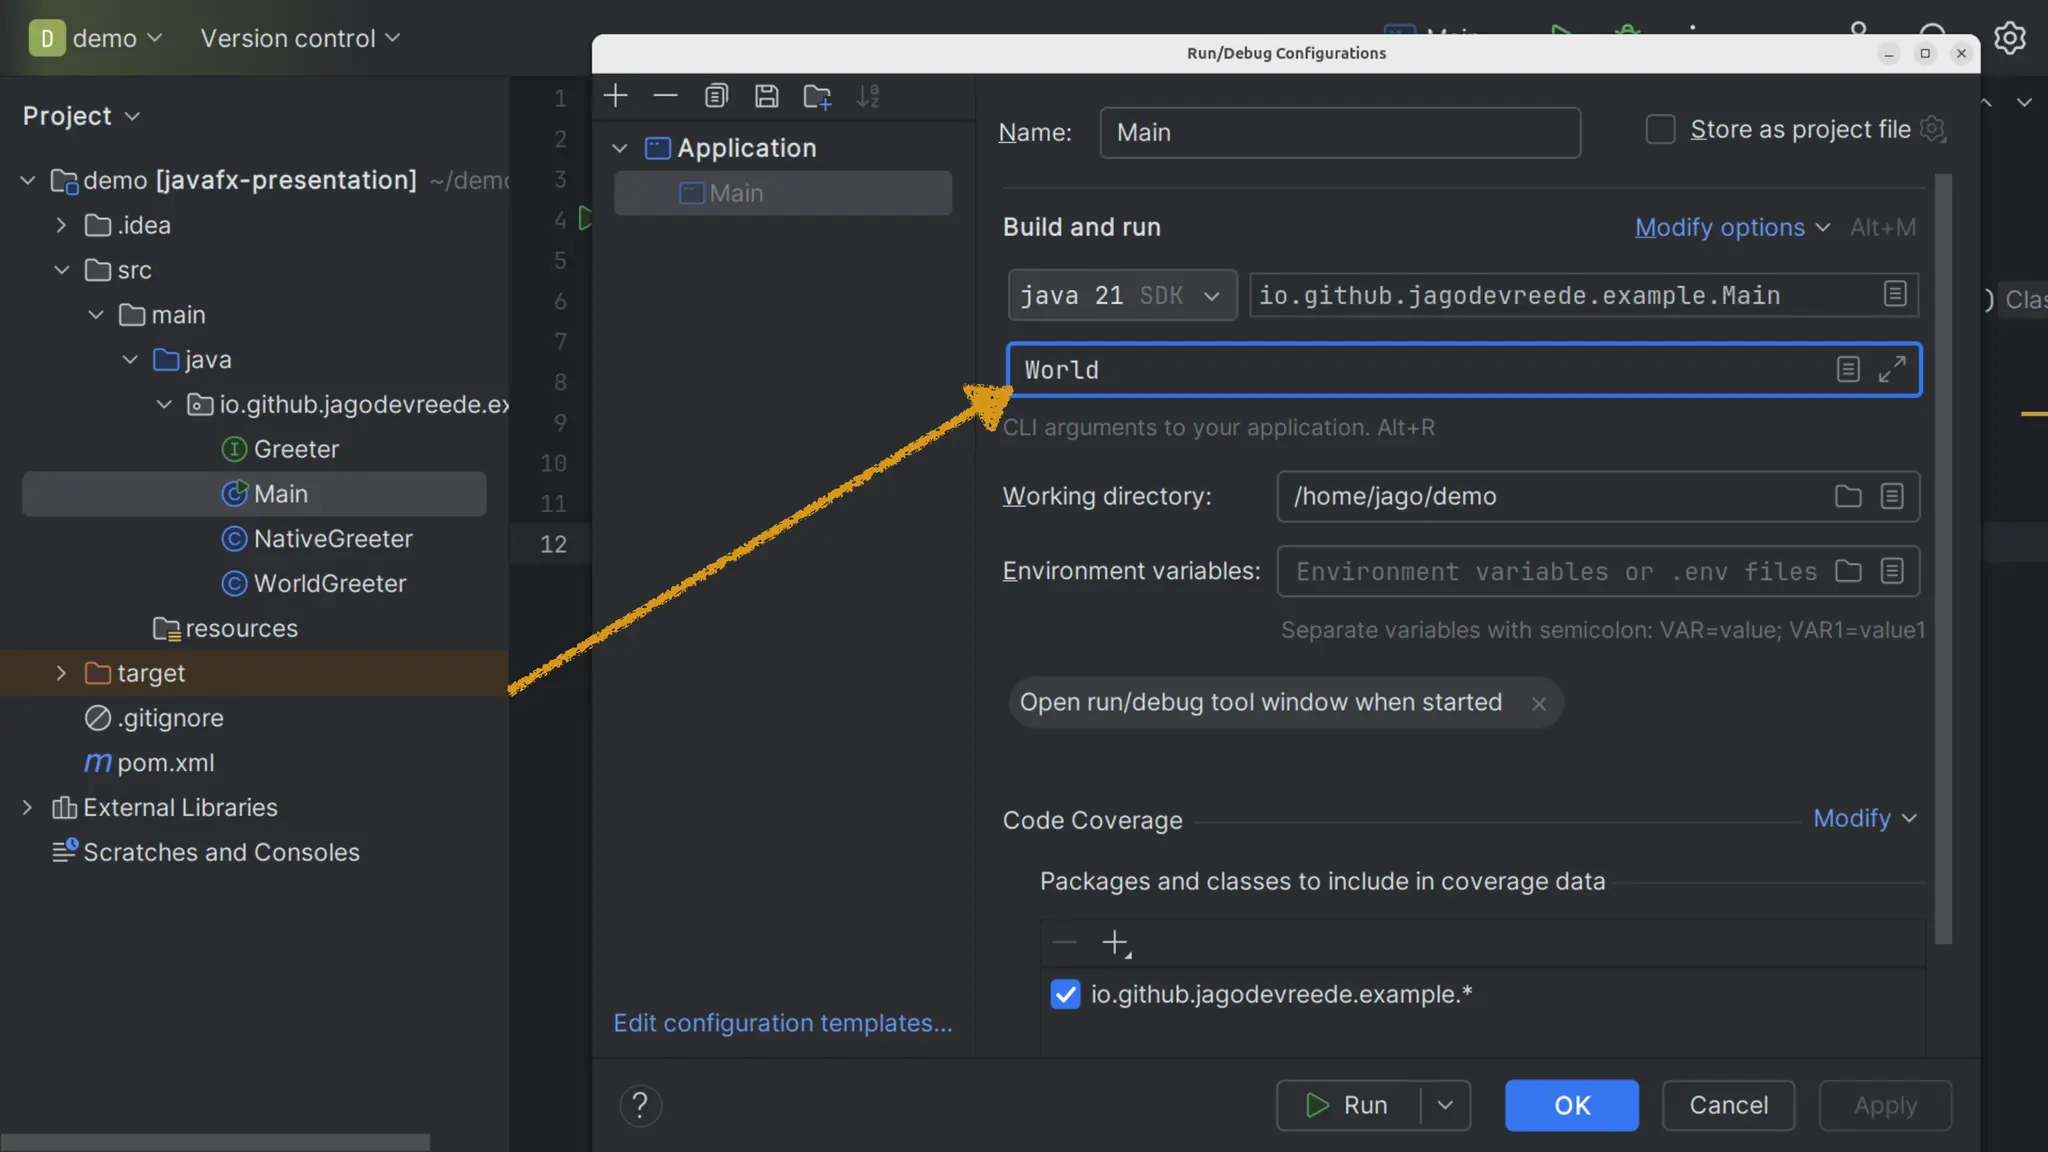Select the WorldGreeter class in the project tree

coord(329,583)
